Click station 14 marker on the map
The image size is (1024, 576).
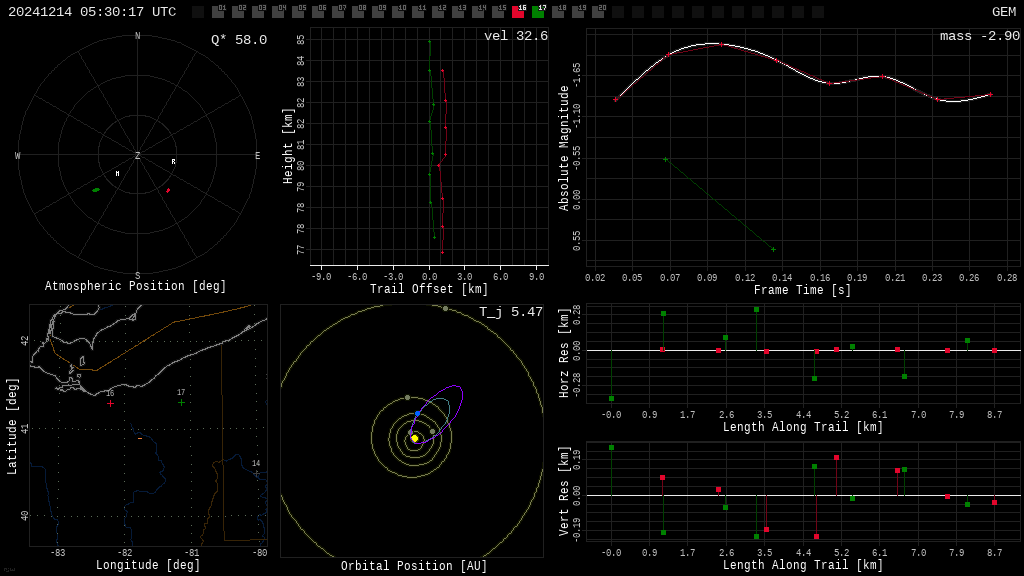coord(256,473)
